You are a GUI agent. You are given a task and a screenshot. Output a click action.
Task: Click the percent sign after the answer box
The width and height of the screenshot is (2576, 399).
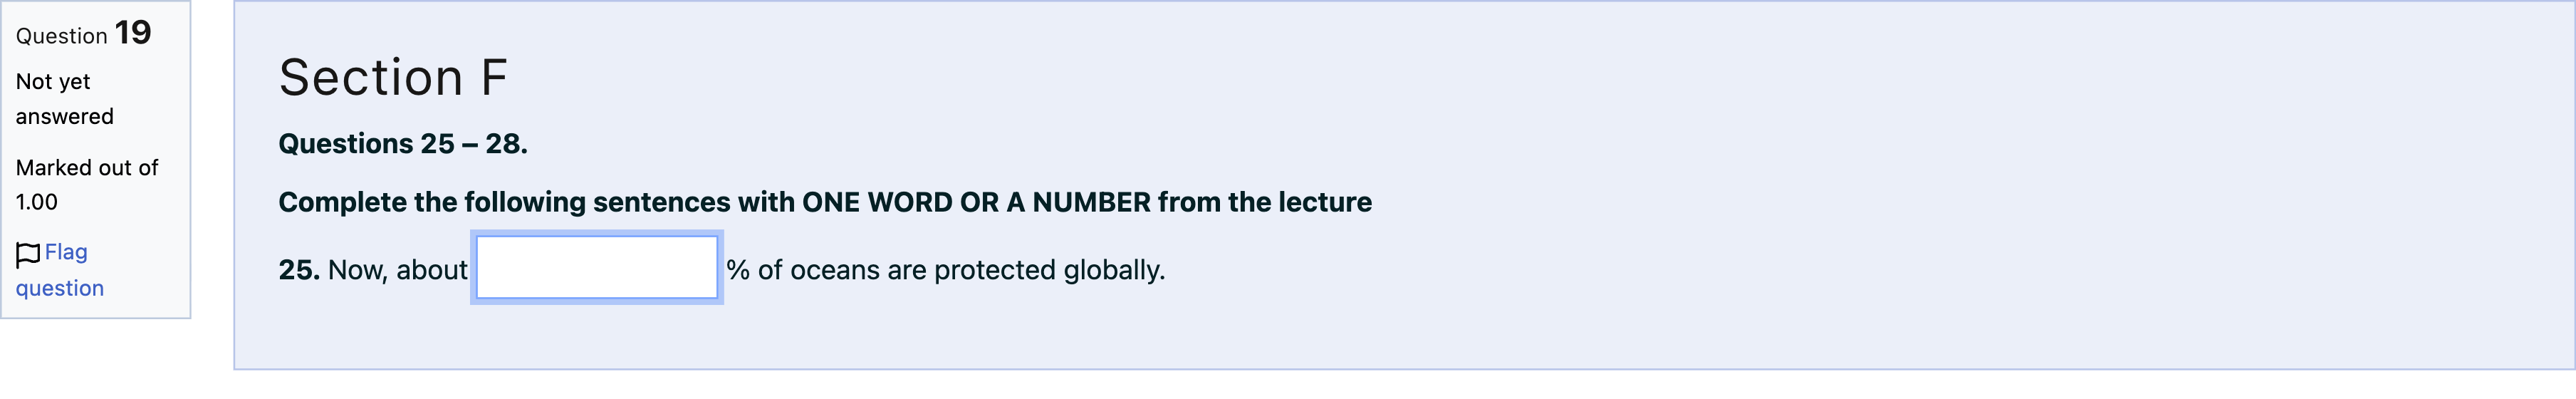coord(738,270)
